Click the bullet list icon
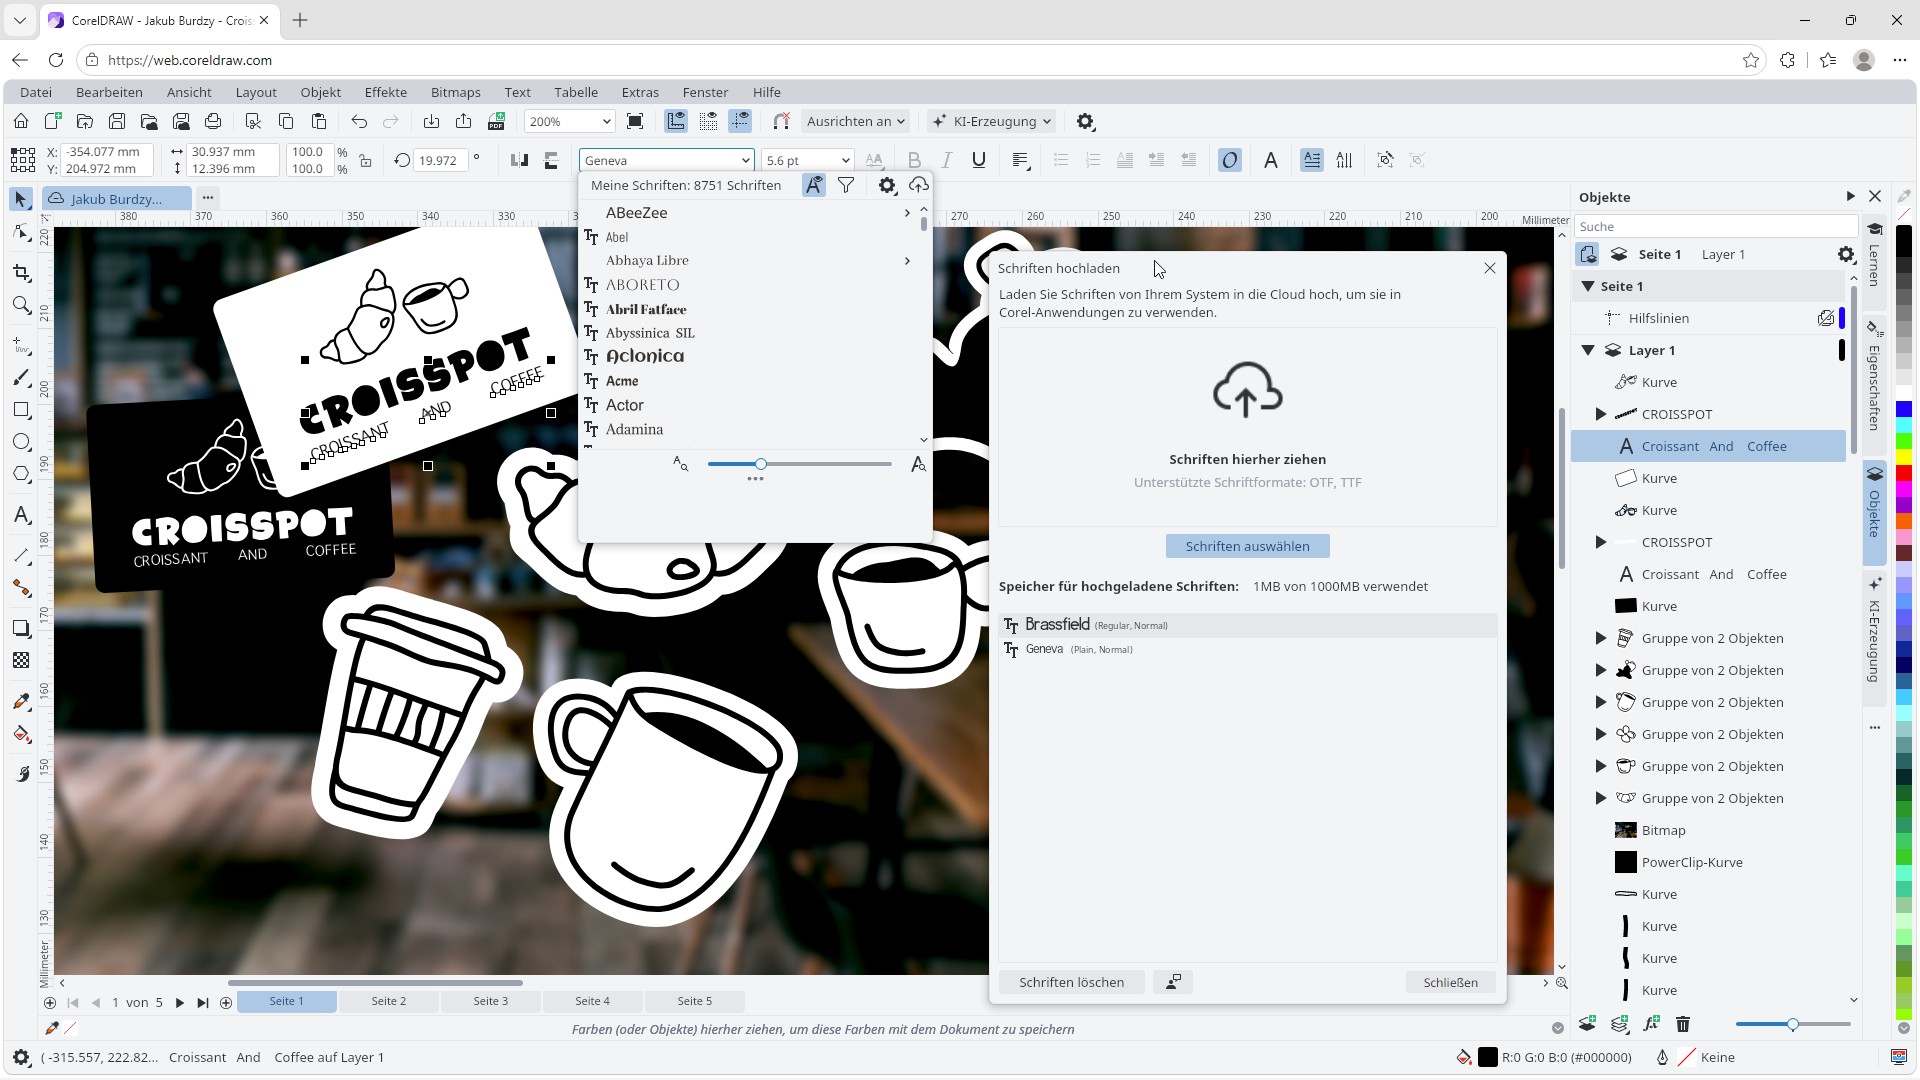 1061,160
